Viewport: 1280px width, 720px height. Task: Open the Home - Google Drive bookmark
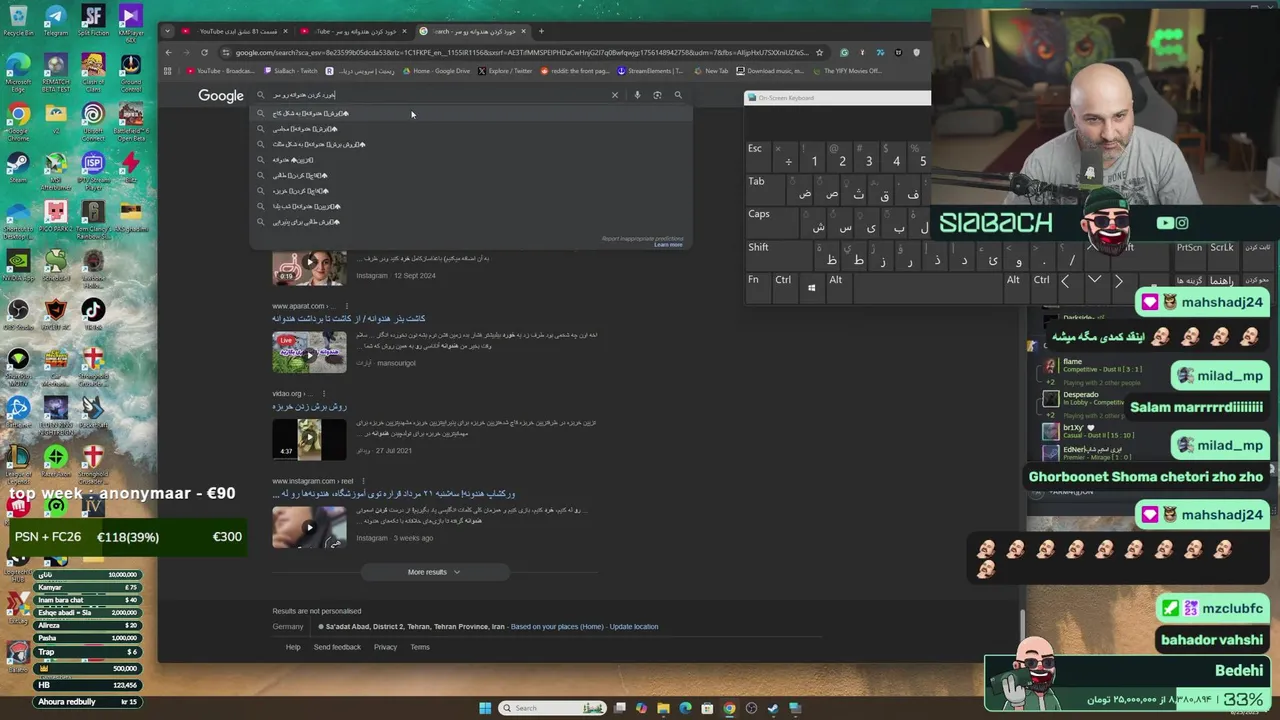point(436,71)
